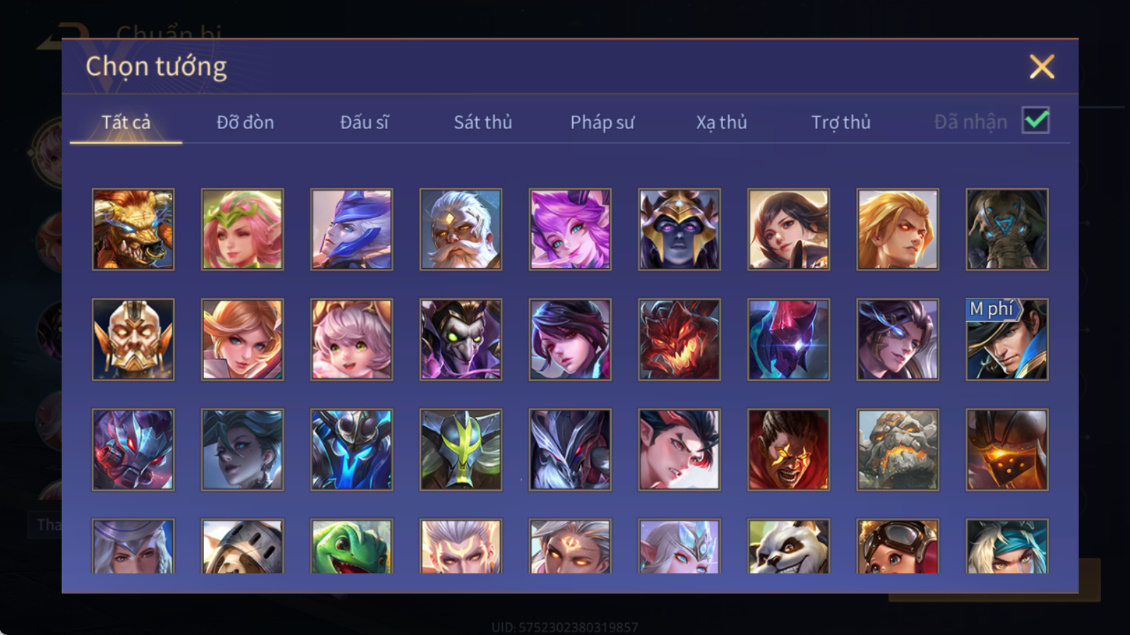
Task: Select the stone golem hero portrait
Action: pos(897,450)
